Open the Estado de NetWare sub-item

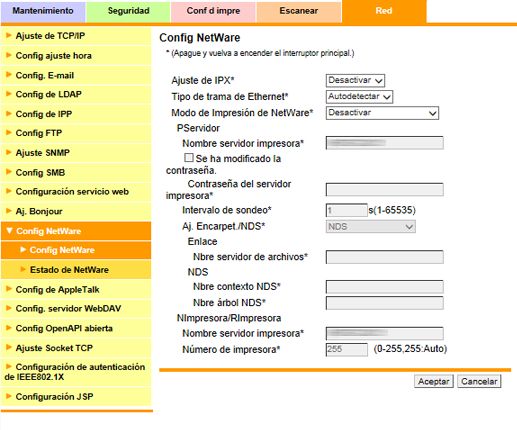[x=76, y=270]
